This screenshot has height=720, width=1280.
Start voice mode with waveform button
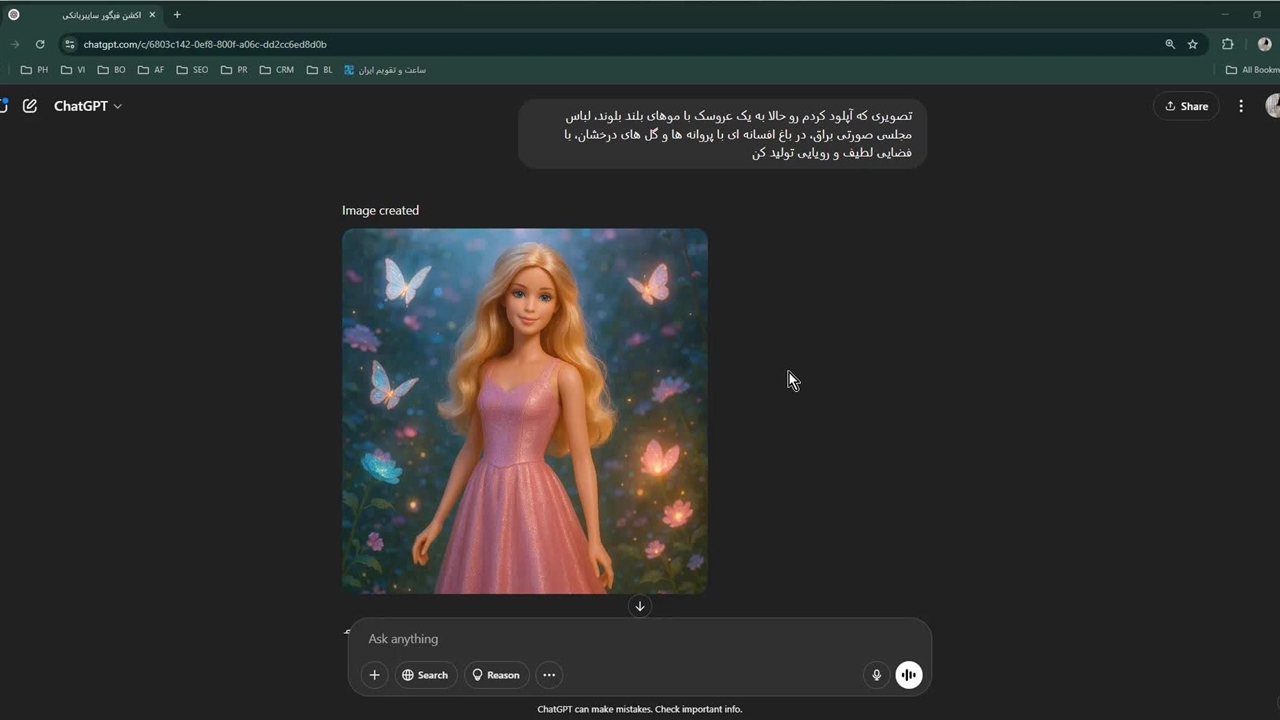(x=908, y=675)
